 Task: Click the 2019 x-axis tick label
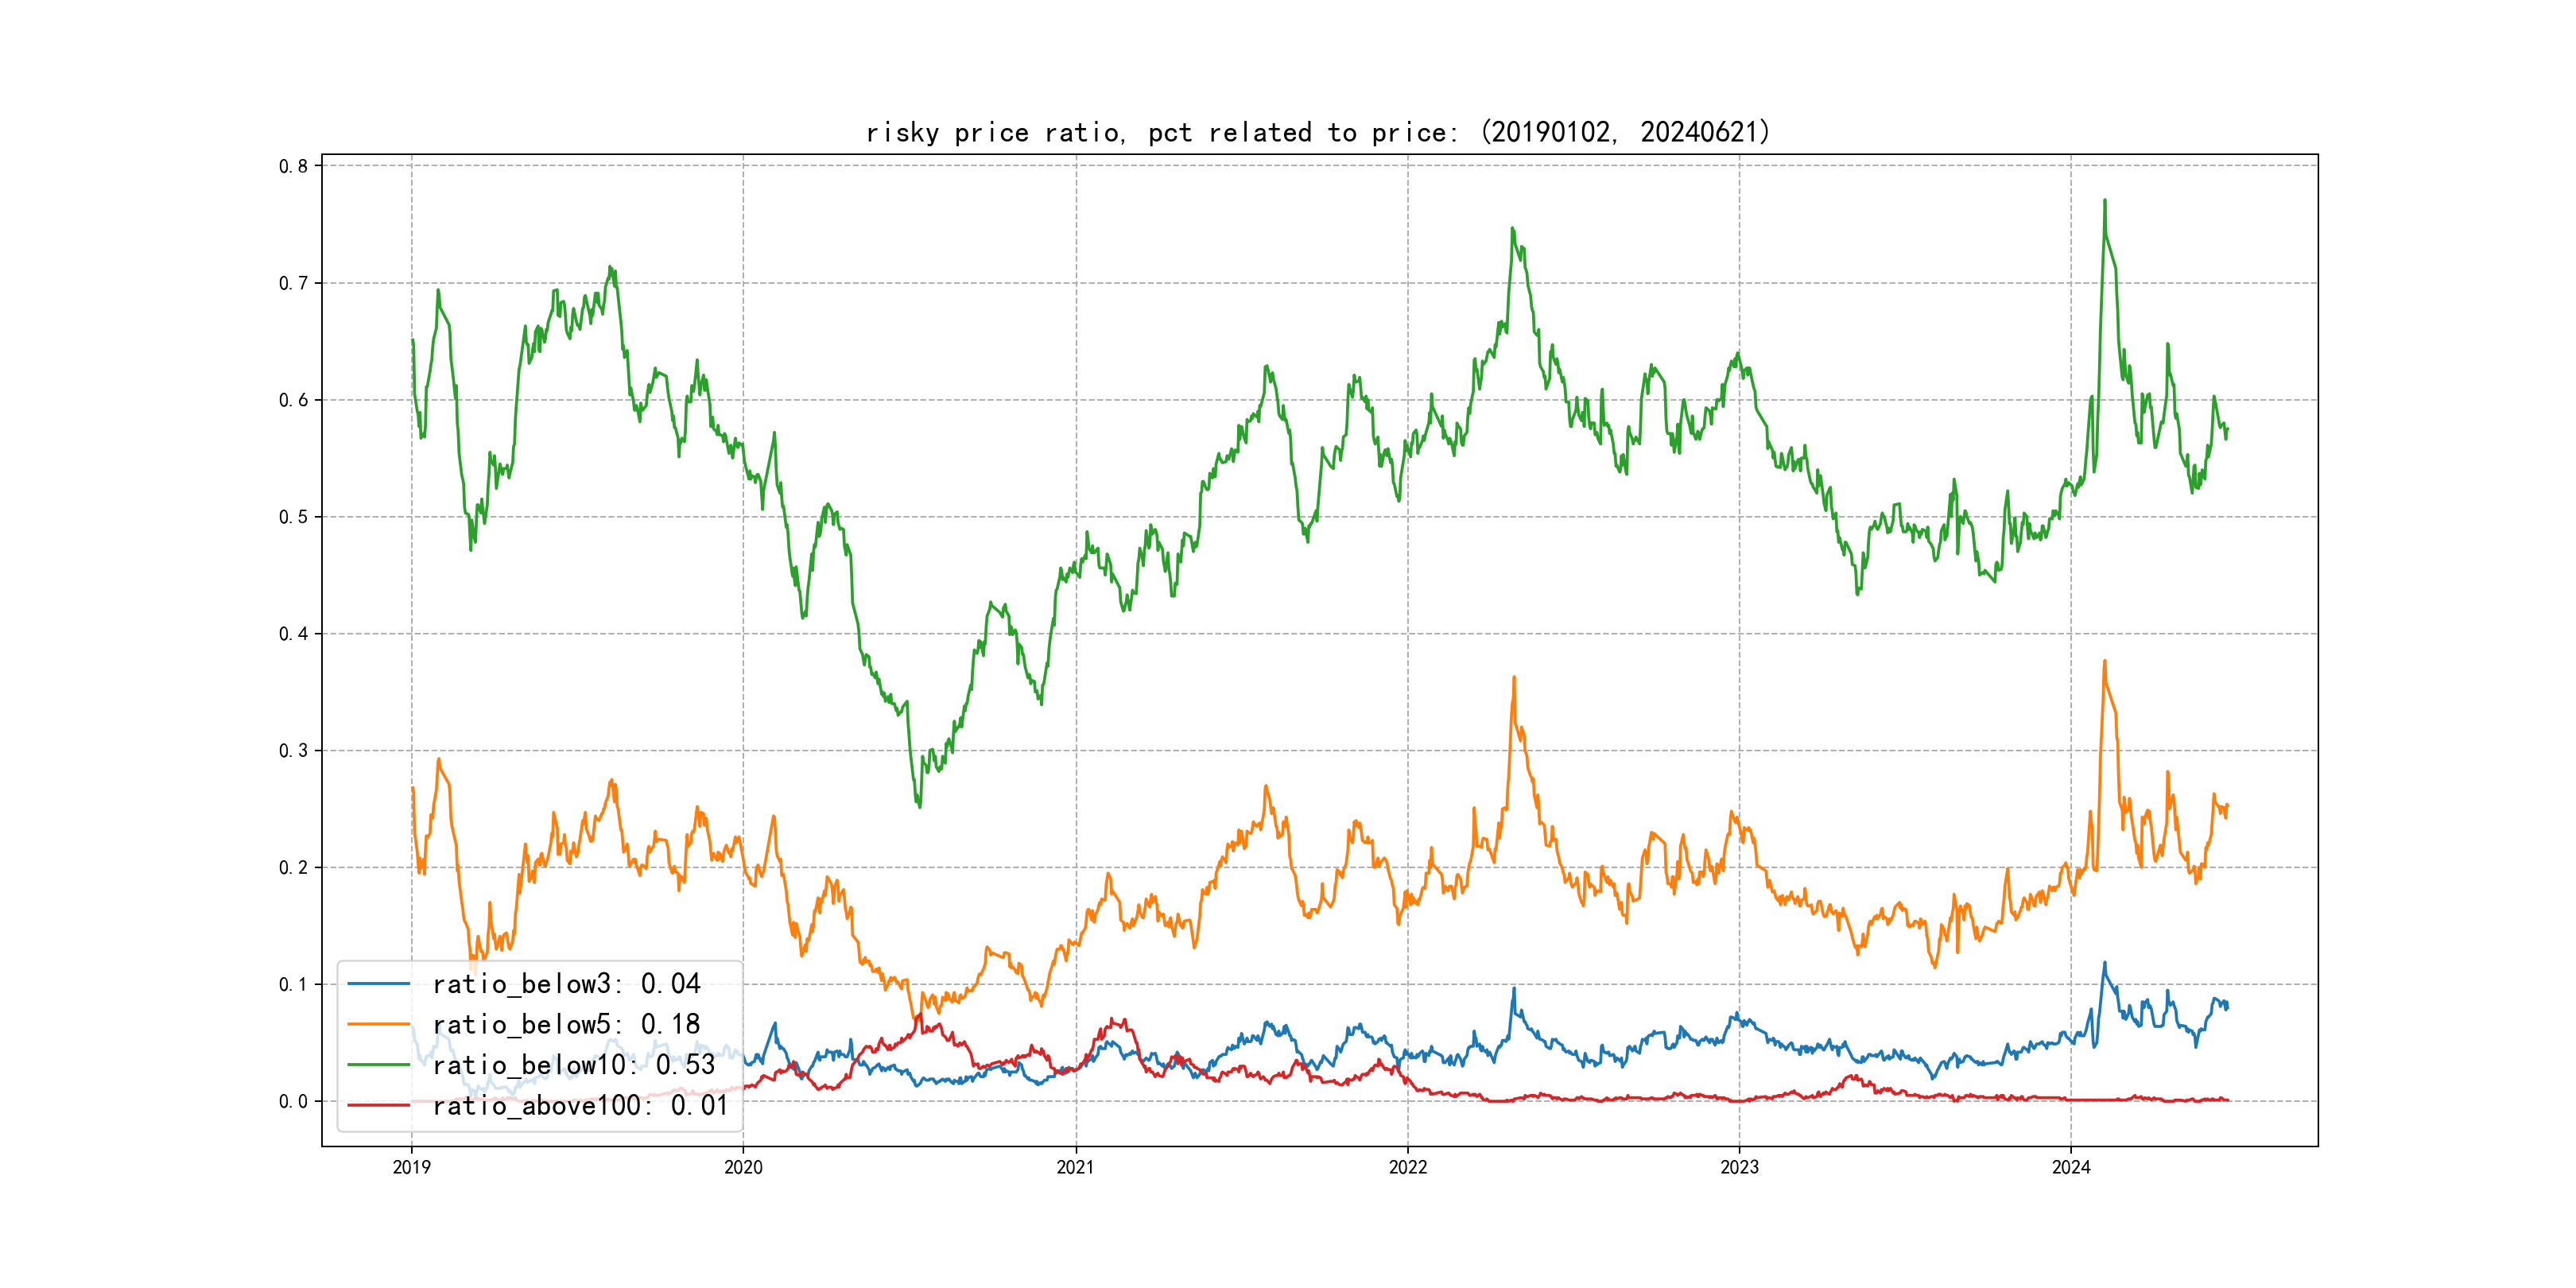pyautogui.click(x=411, y=1167)
